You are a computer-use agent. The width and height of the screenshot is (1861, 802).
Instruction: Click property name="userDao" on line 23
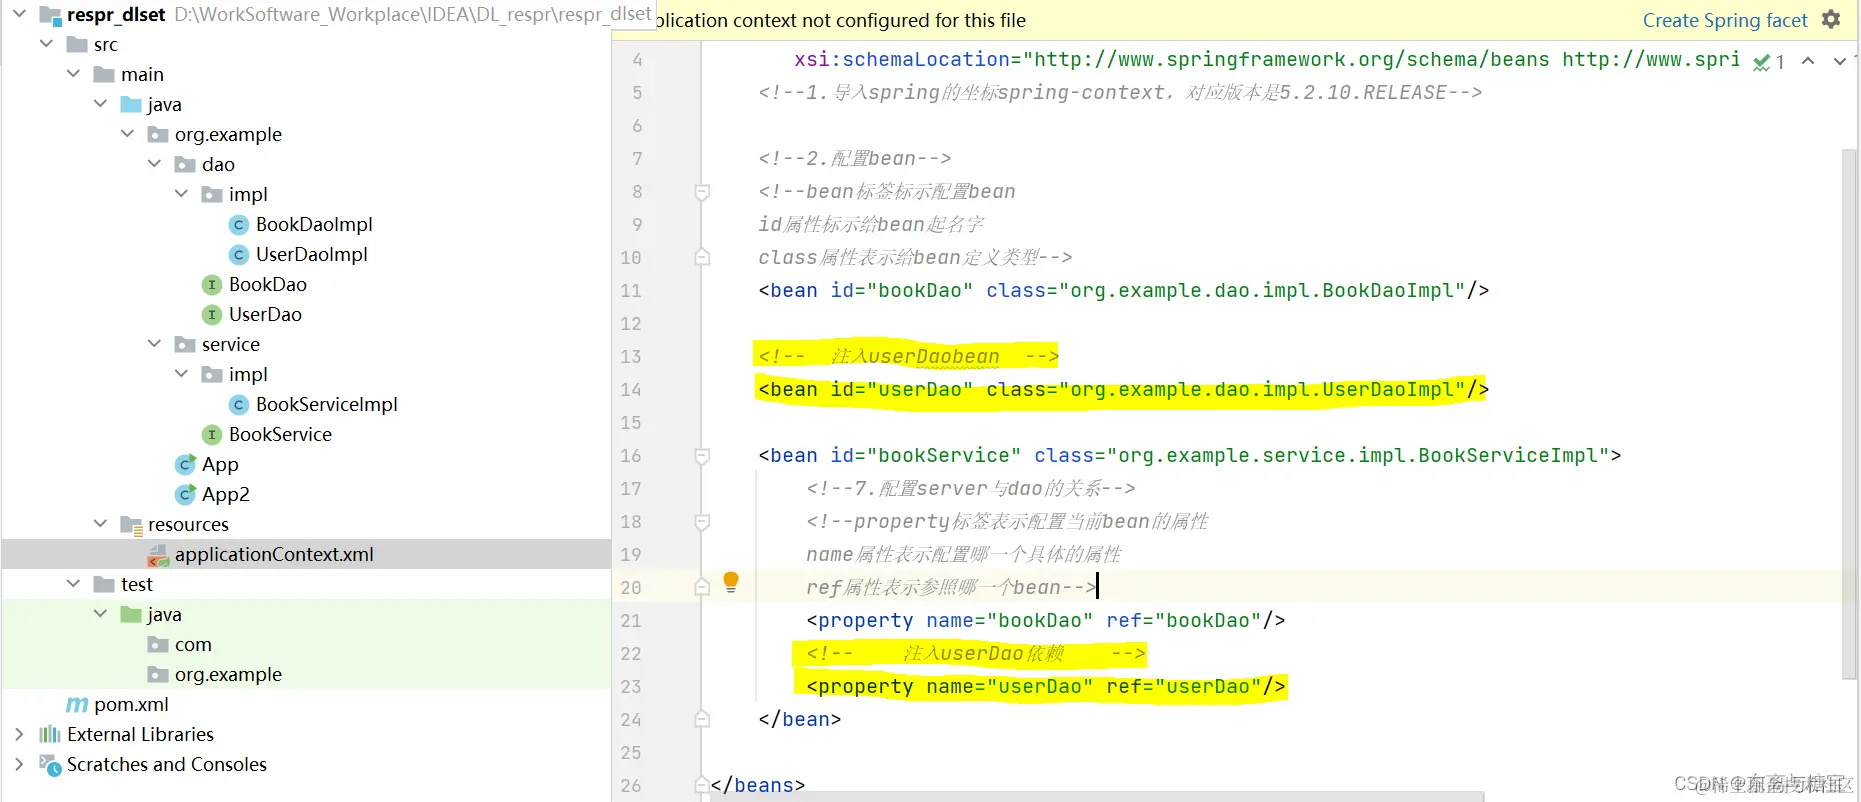pos(1046,687)
